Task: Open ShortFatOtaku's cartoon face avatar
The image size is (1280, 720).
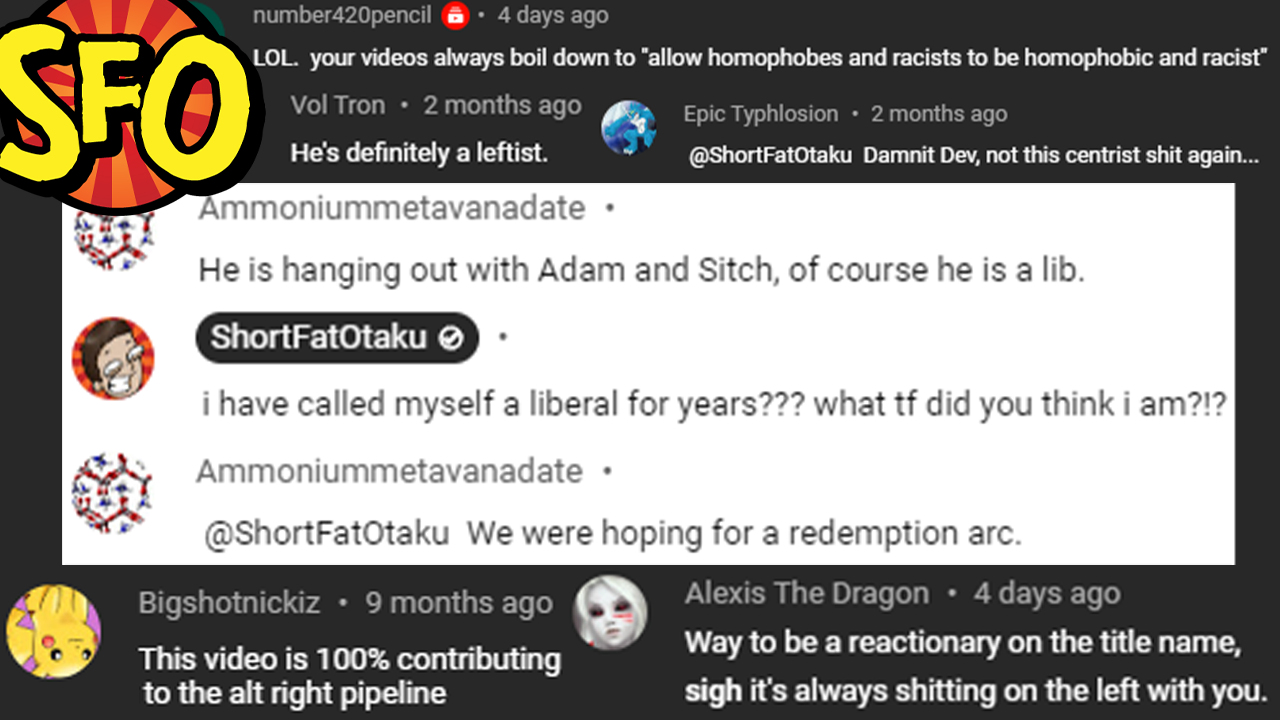Action: (113, 358)
